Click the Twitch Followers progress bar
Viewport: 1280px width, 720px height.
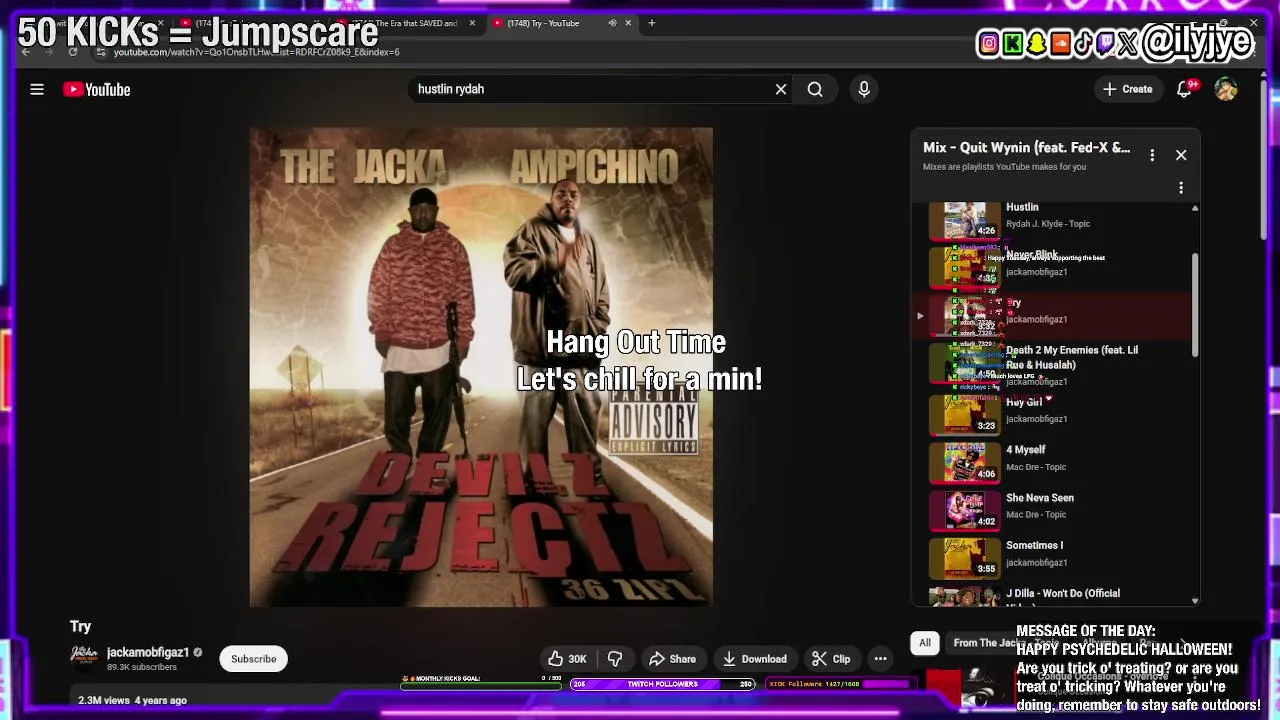(662, 684)
